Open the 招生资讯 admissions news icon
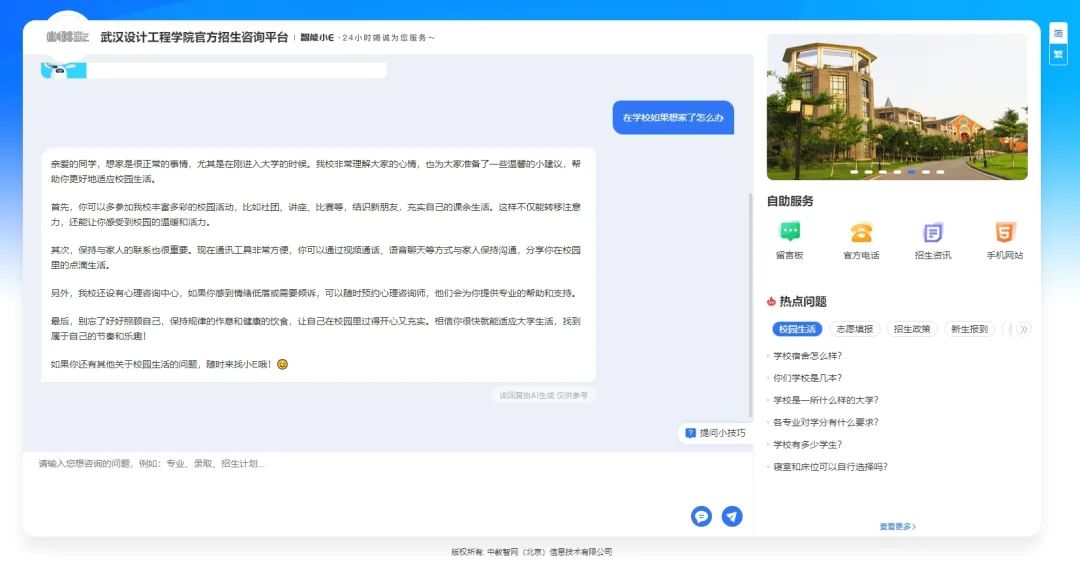Image resolution: width=1080 pixels, height=564 pixels. (x=932, y=232)
